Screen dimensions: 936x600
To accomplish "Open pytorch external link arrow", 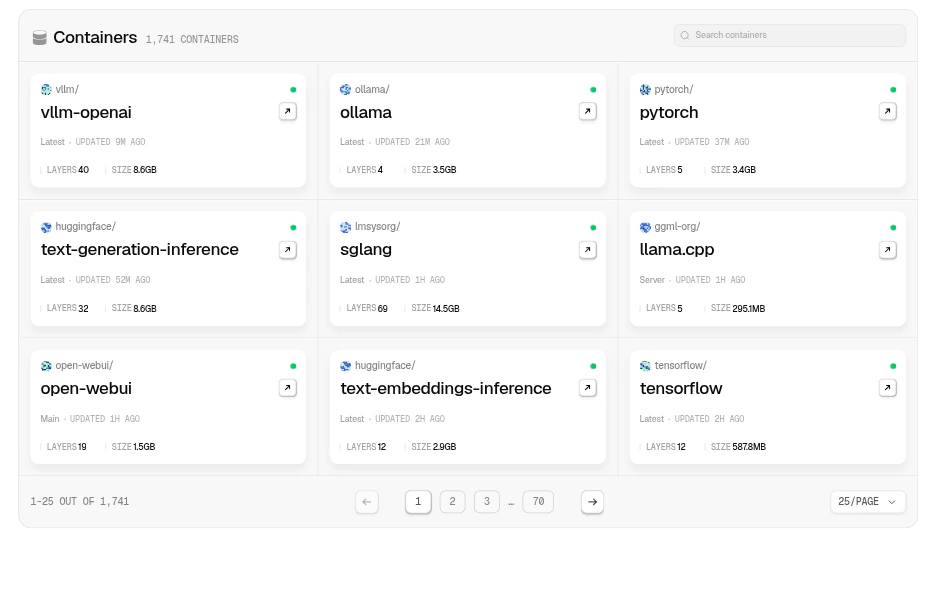I will click(x=888, y=111).
